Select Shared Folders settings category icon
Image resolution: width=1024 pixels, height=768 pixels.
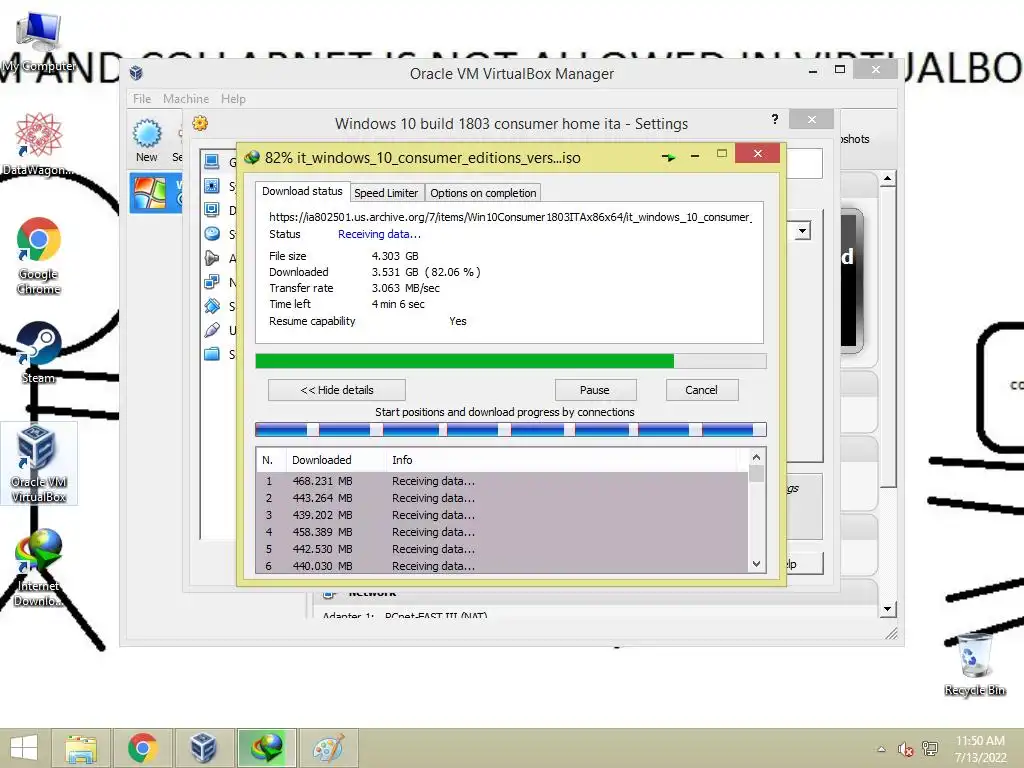point(212,354)
